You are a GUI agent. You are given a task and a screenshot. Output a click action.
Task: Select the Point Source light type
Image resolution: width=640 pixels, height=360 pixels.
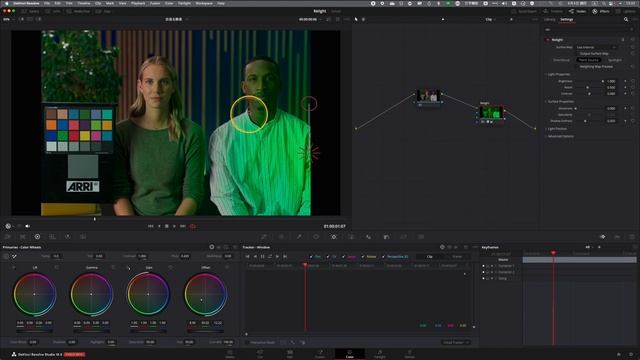588,60
